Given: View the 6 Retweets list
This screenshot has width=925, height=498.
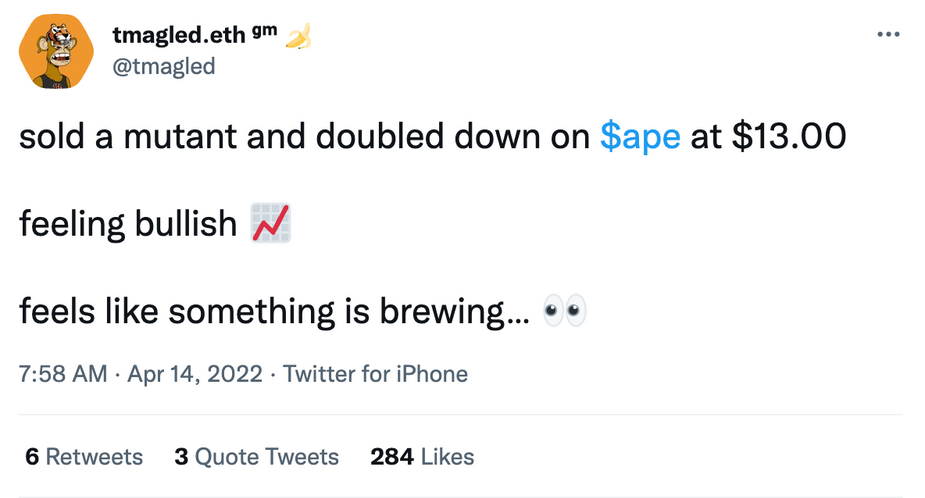Looking at the screenshot, I should 84,457.
